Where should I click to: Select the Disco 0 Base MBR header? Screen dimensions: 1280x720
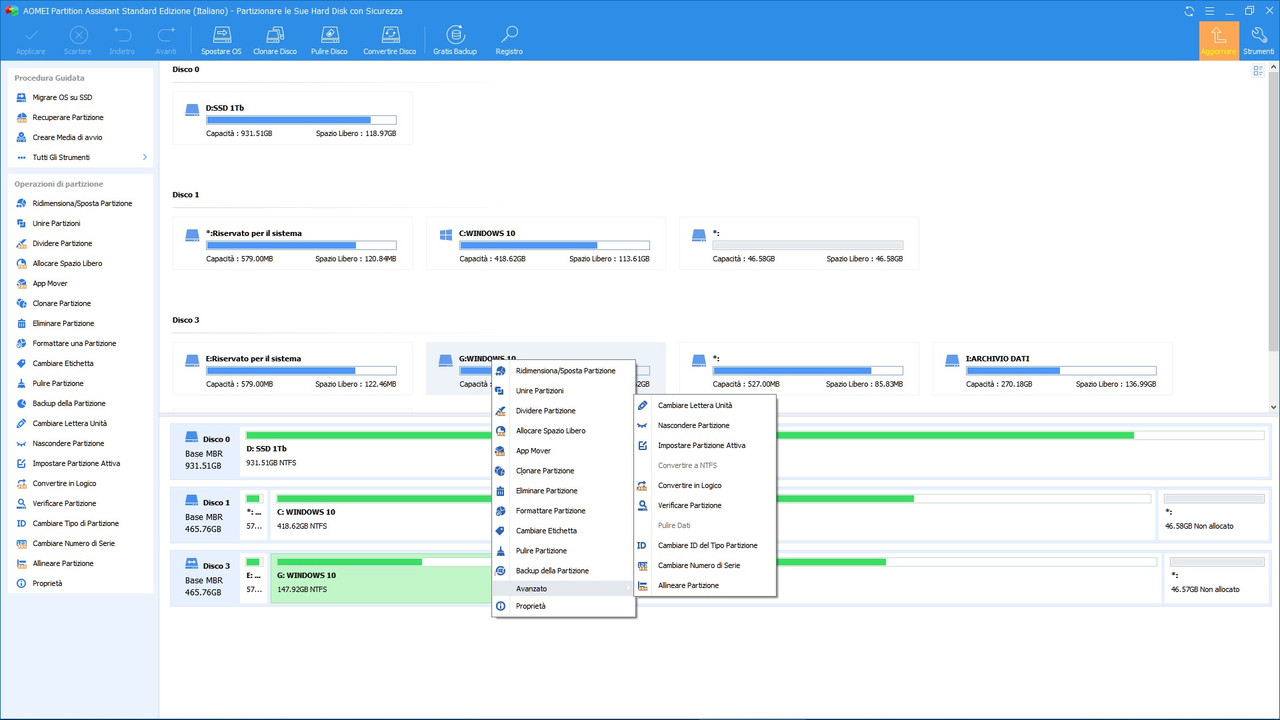(204, 452)
